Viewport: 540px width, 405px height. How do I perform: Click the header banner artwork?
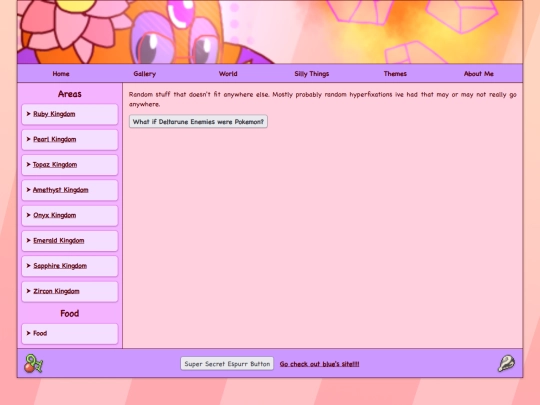coord(270,32)
